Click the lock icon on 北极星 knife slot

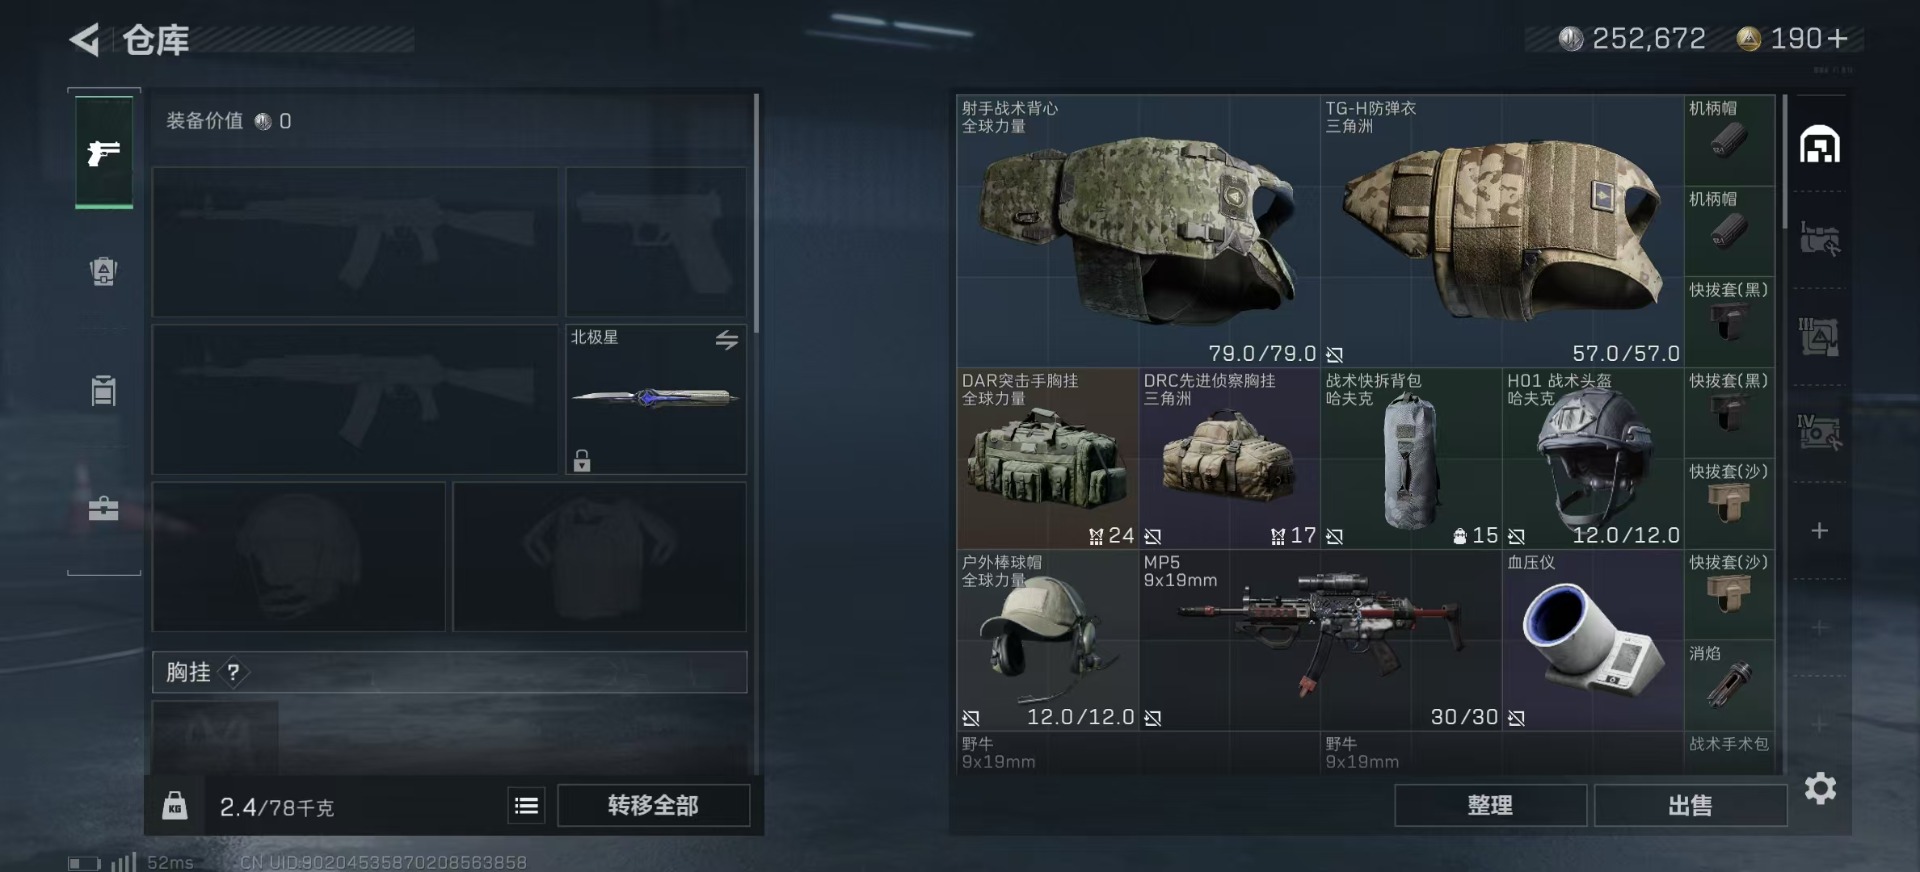coord(582,460)
